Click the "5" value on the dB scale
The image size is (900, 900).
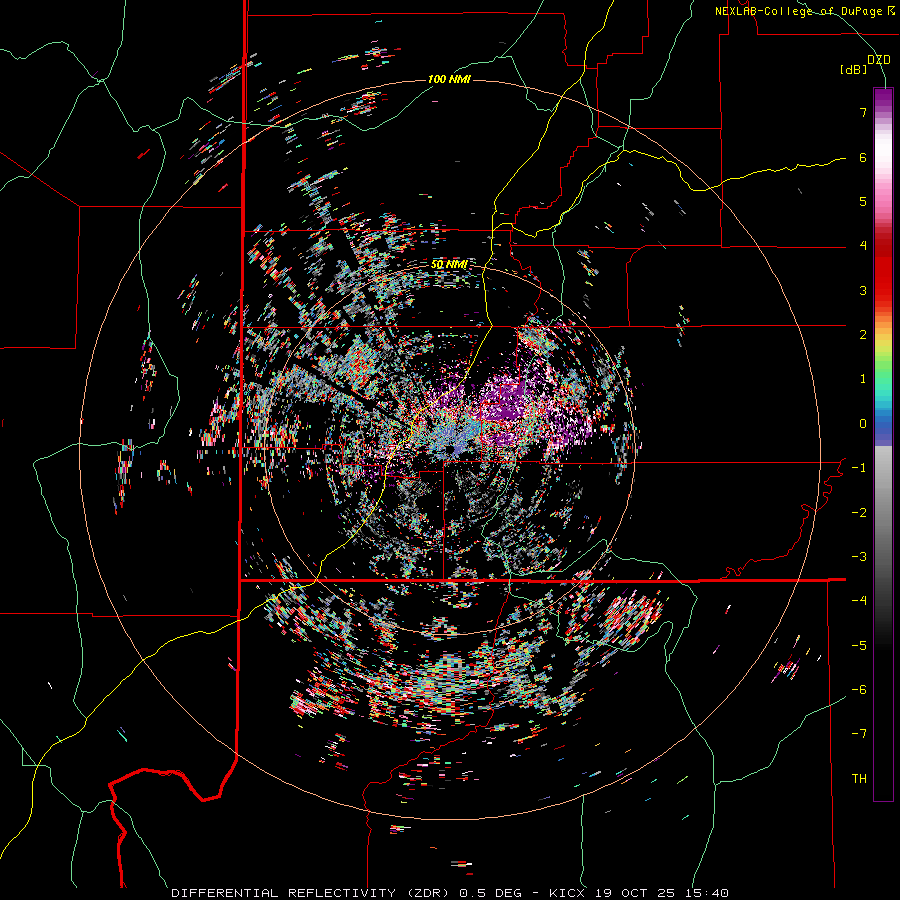[x=863, y=201]
